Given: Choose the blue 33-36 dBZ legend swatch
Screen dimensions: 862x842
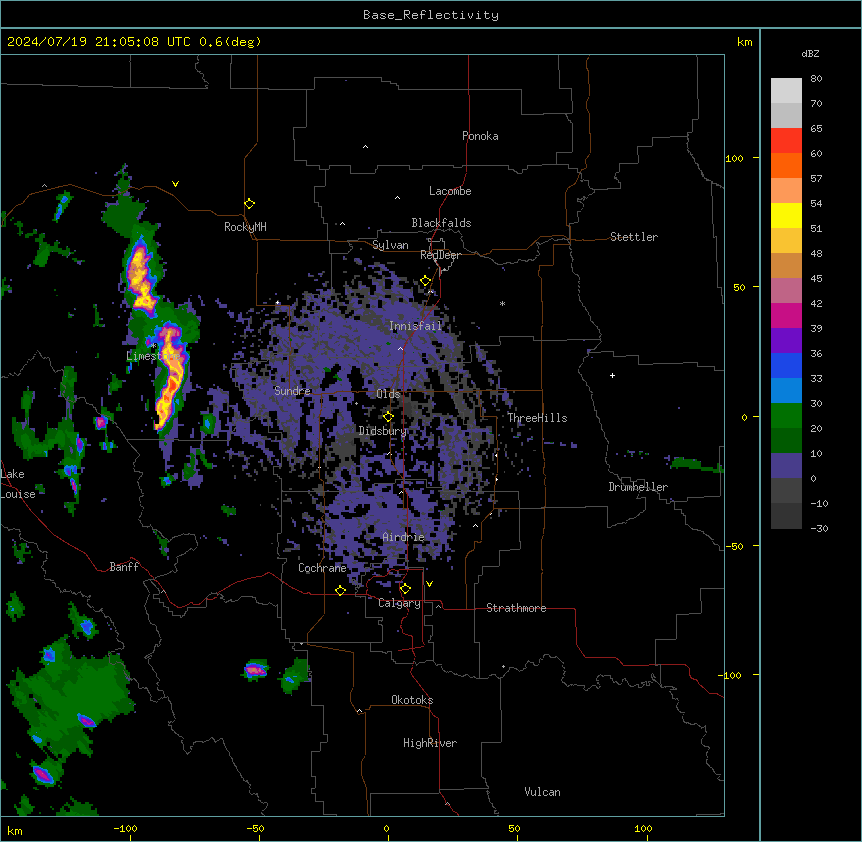Looking at the screenshot, I should (x=786, y=365).
